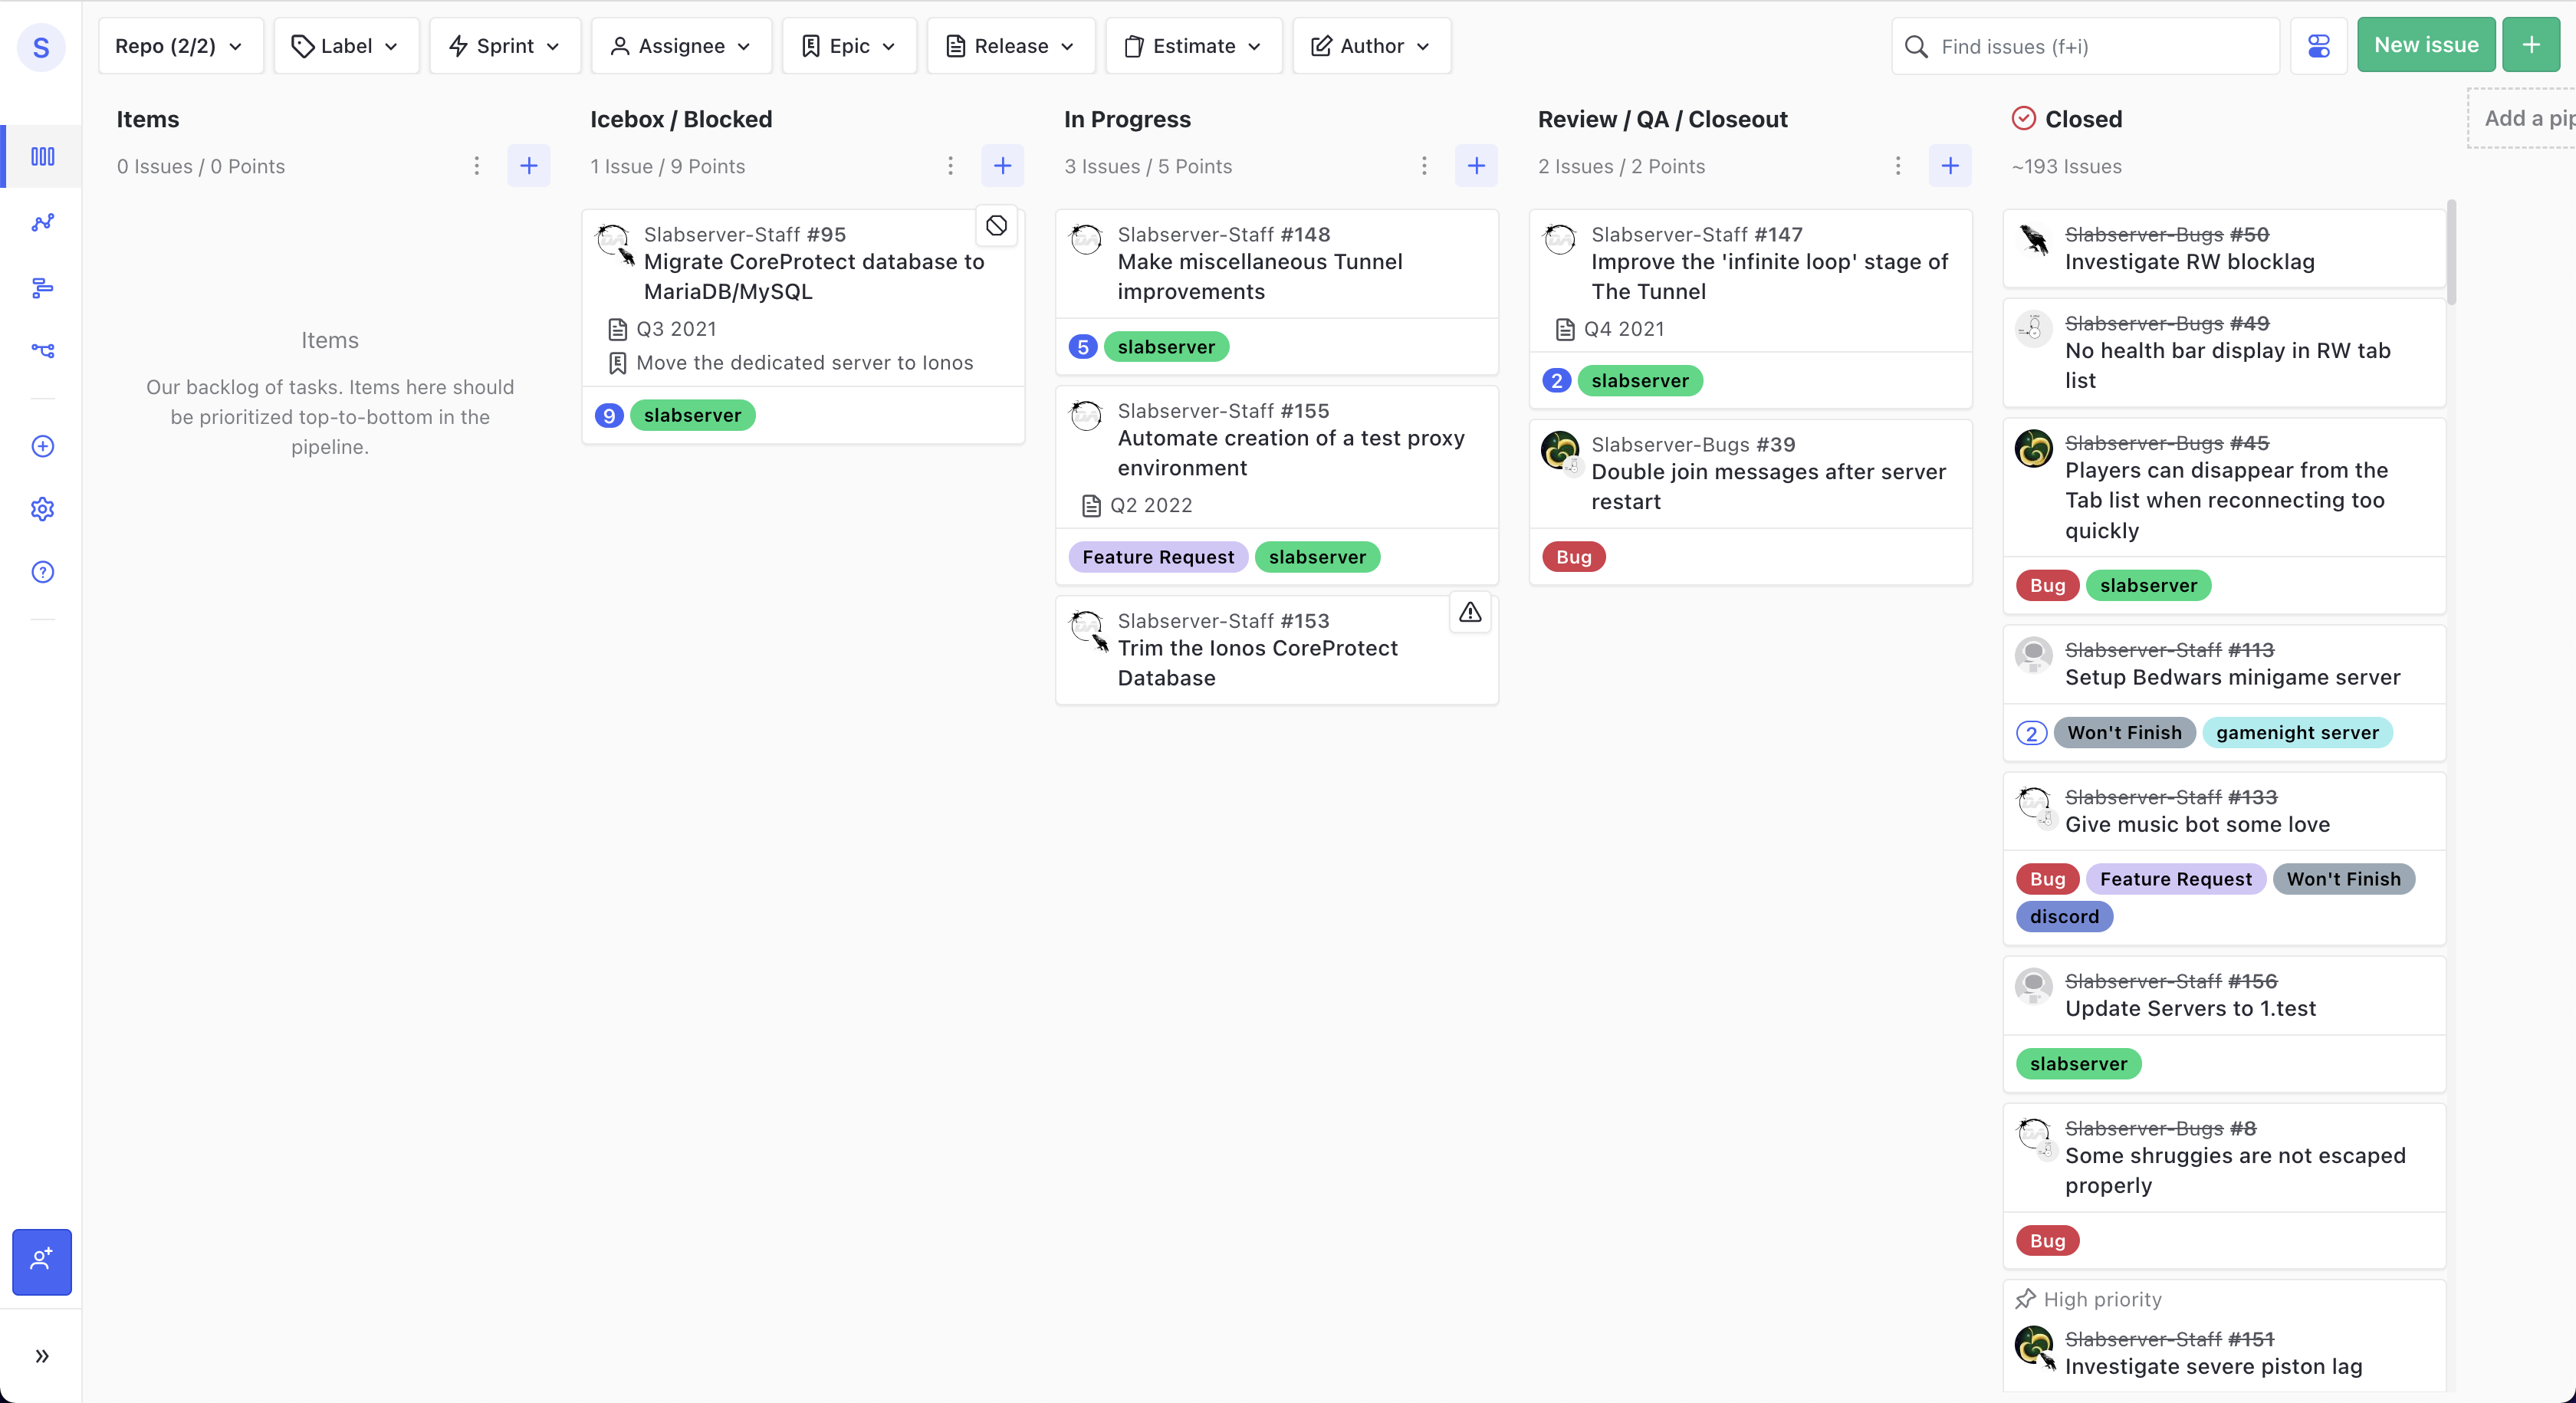
Task: Open the reports chart icon in sidebar
Action: click(42, 222)
